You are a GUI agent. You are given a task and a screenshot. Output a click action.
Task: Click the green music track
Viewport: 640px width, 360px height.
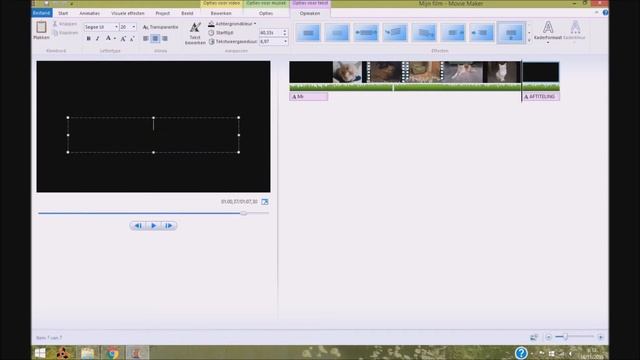pos(424,87)
